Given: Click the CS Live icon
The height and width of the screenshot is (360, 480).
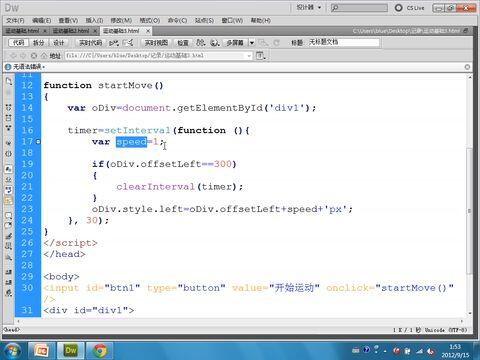Looking at the screenshot, I should [x=398, y=8].
